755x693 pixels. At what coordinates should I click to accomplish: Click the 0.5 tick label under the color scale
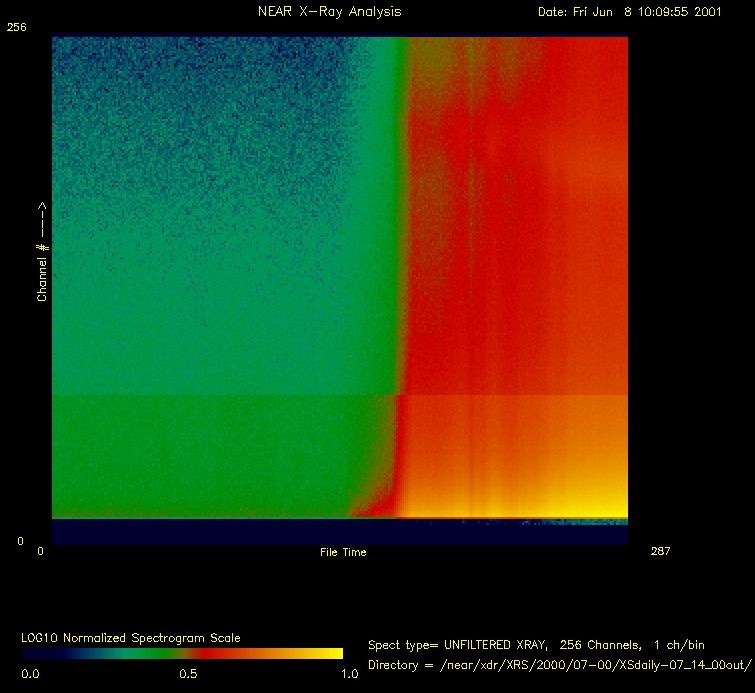coord(189,674)
